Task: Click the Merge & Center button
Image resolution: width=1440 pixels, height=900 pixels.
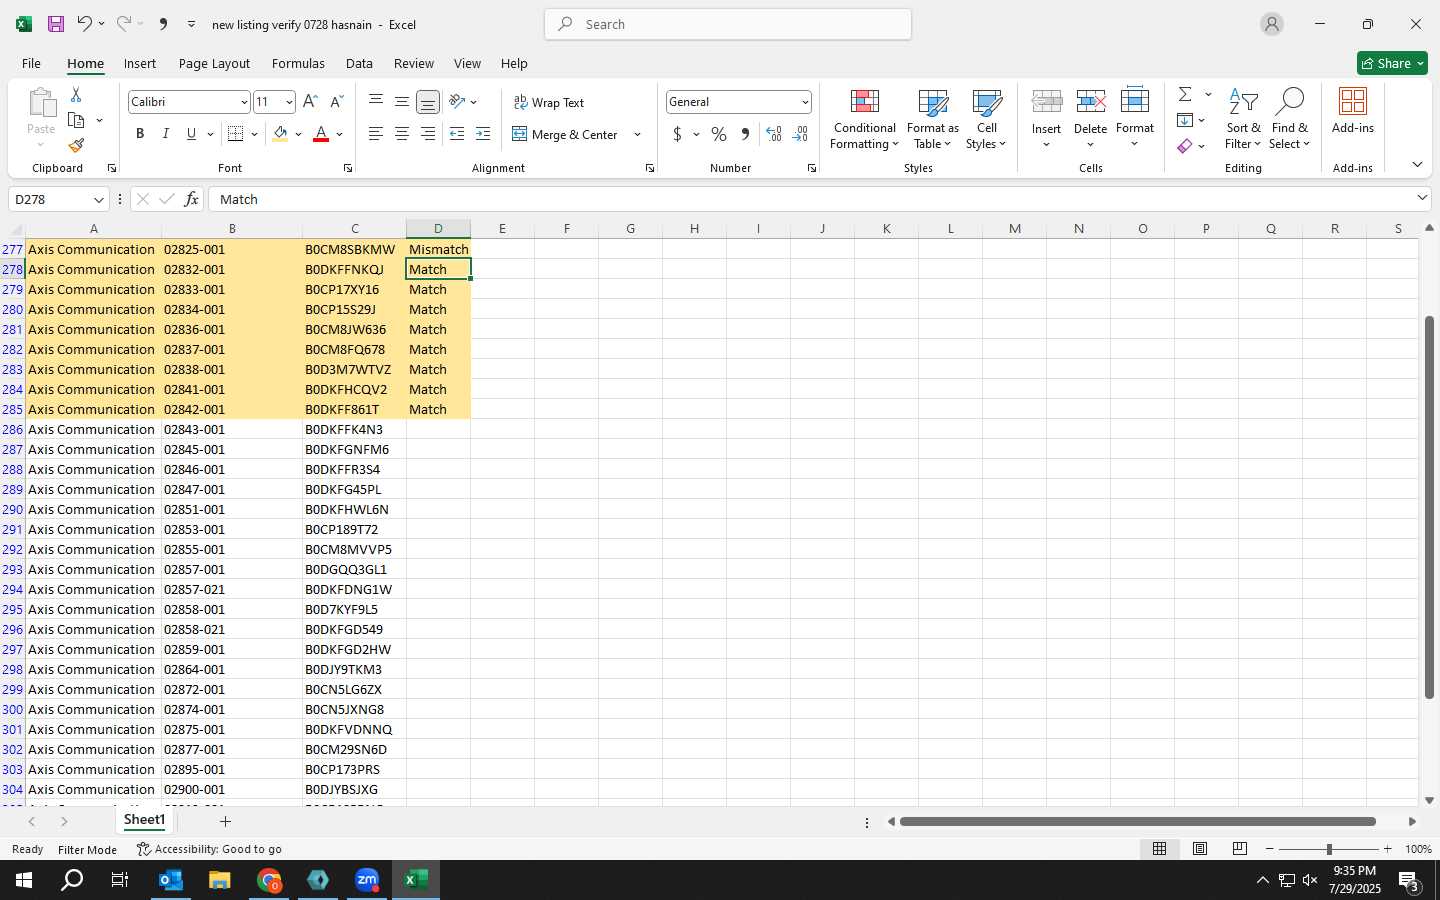Action: pyautogui.click(x=566, y=134)
